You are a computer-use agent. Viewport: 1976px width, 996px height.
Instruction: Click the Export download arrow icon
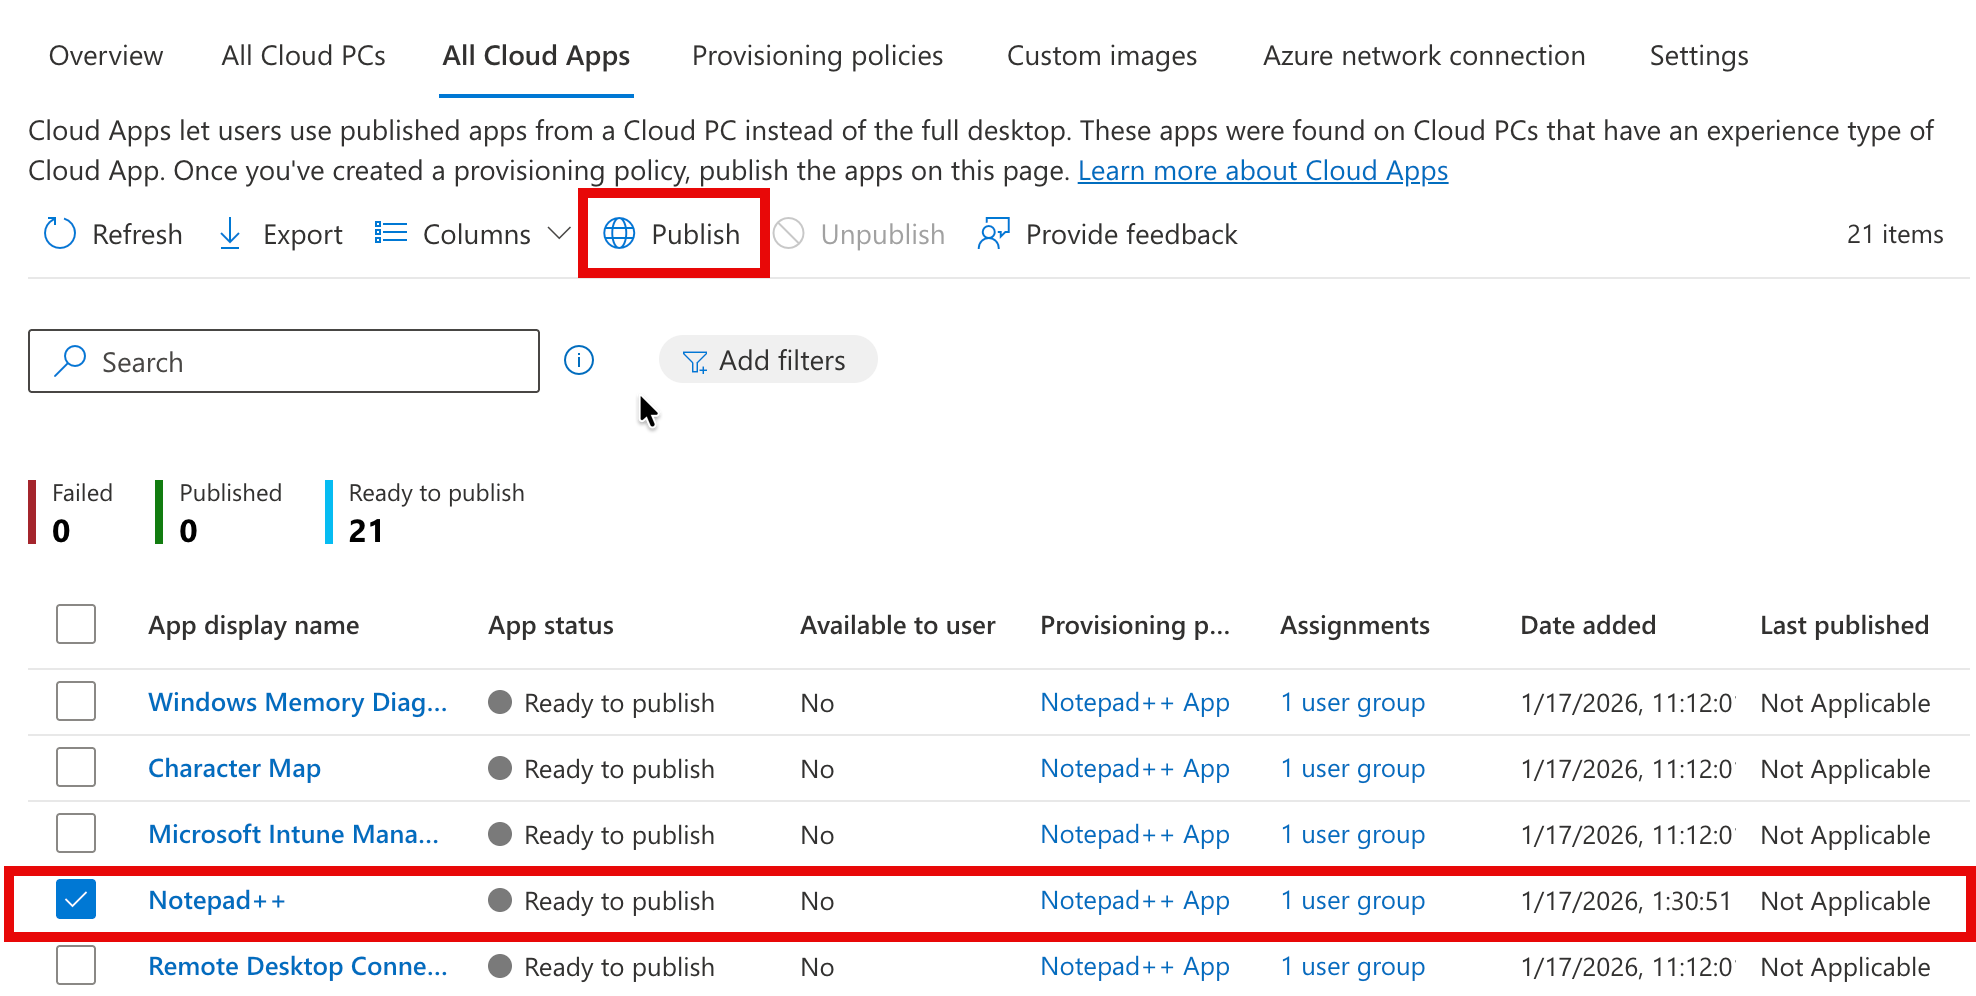click(x=230, y=234)
